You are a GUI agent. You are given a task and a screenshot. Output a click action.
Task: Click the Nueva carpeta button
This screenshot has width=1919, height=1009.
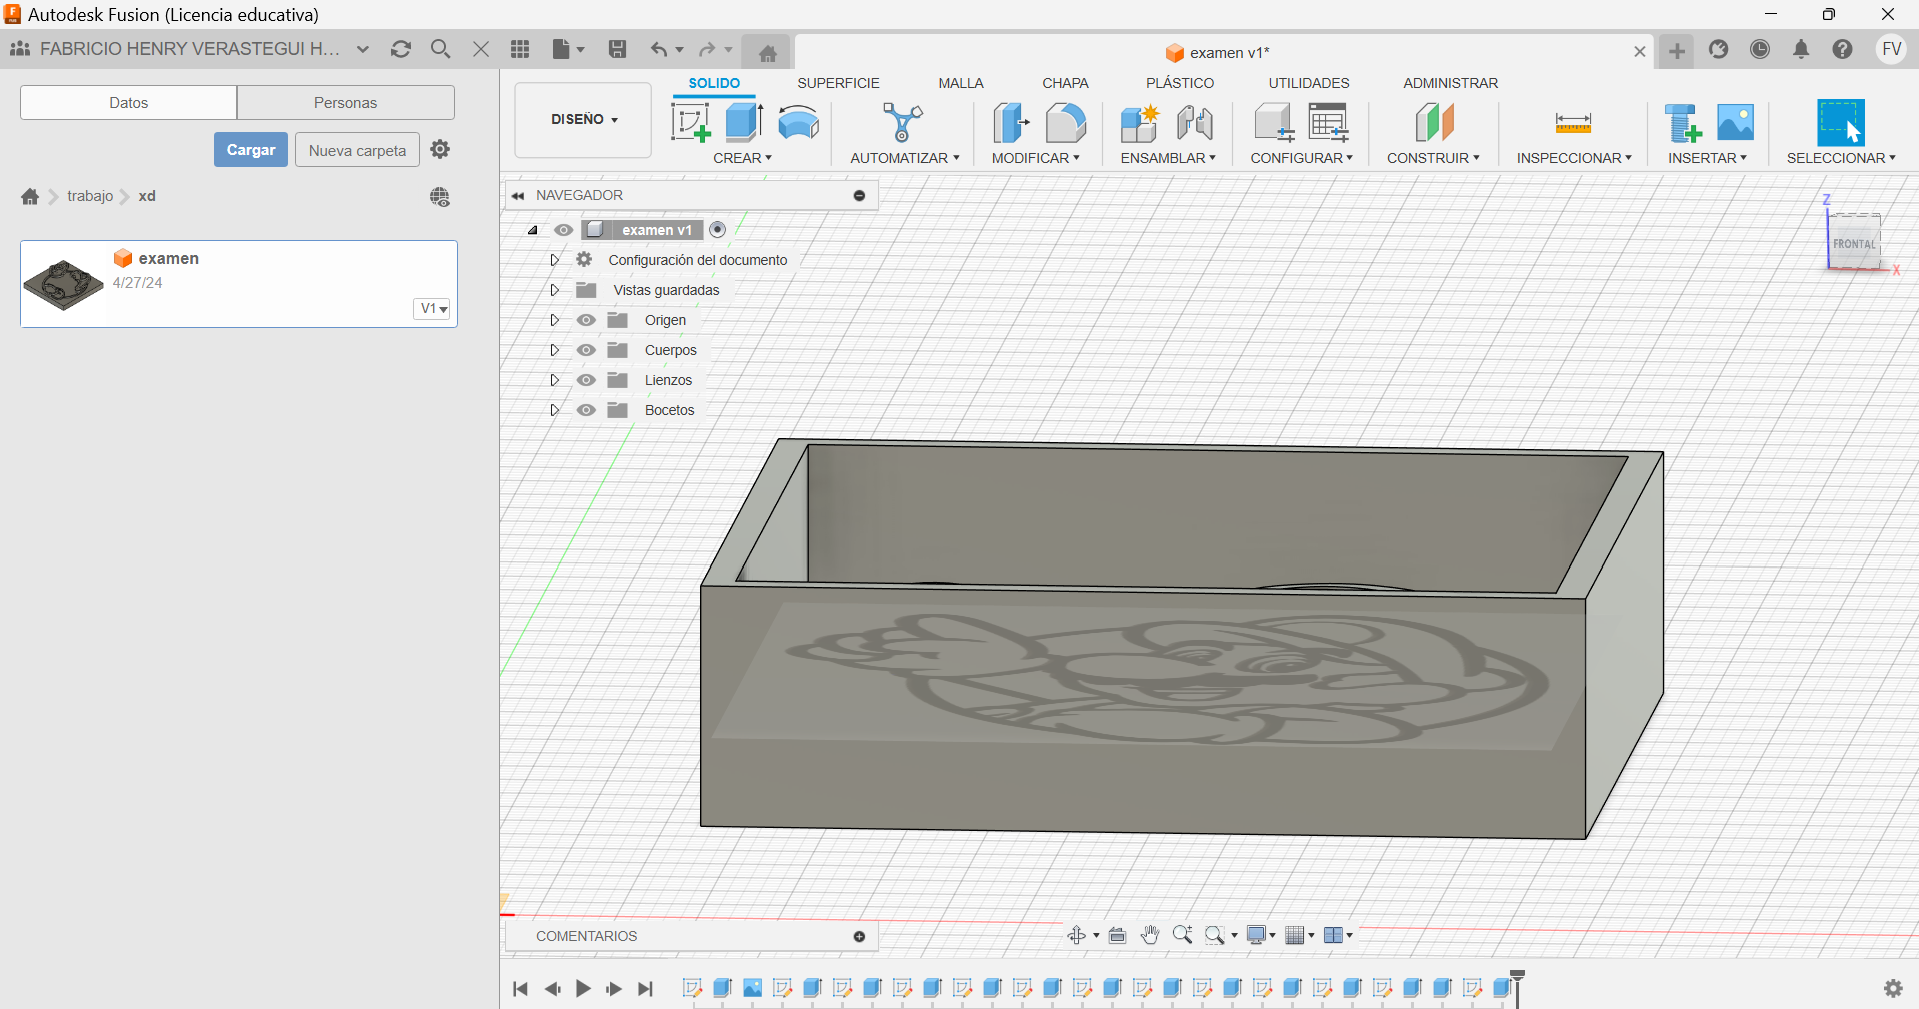tap(357, 150)
